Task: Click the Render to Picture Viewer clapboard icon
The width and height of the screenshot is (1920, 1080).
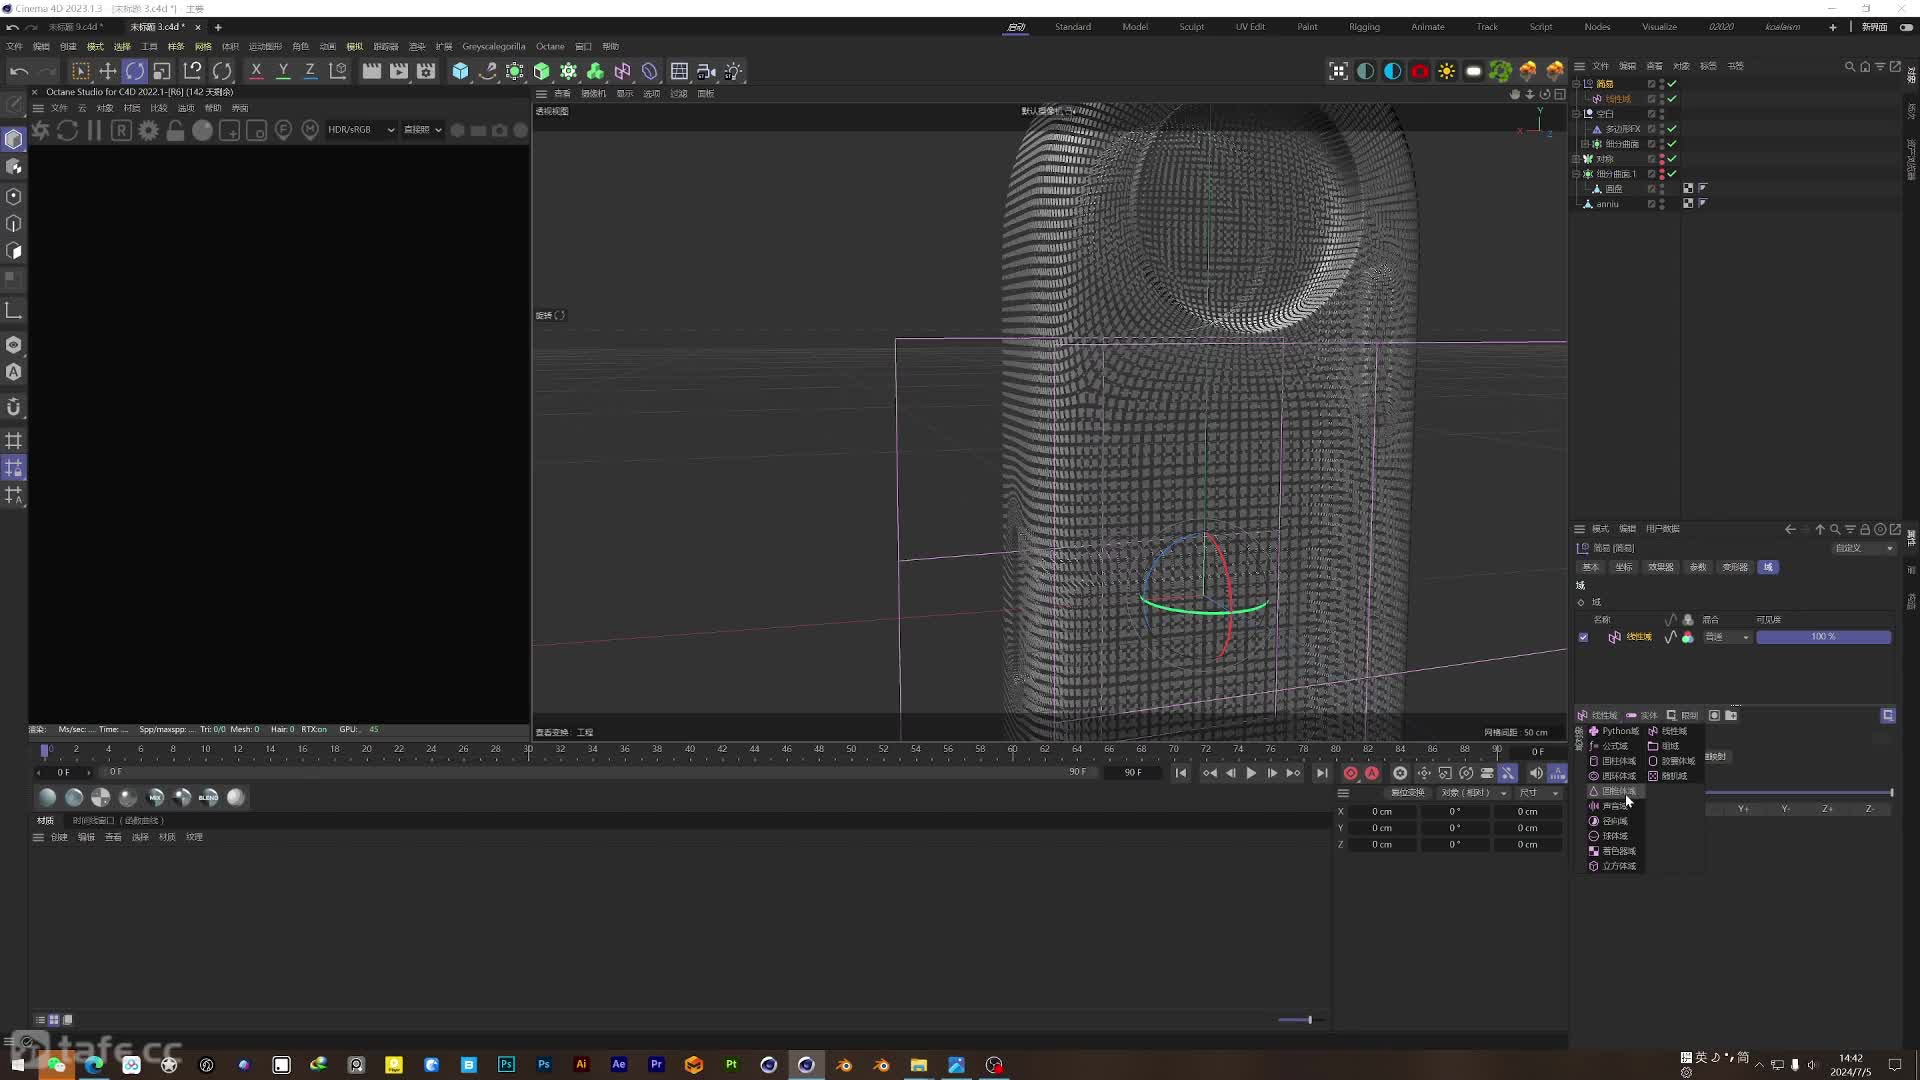Action: tap(398, 71)
